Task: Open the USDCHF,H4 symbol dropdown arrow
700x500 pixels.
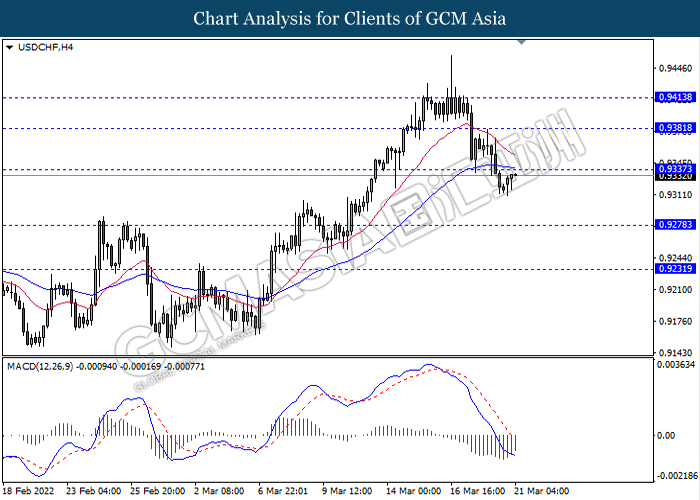Action: point(9,47)
